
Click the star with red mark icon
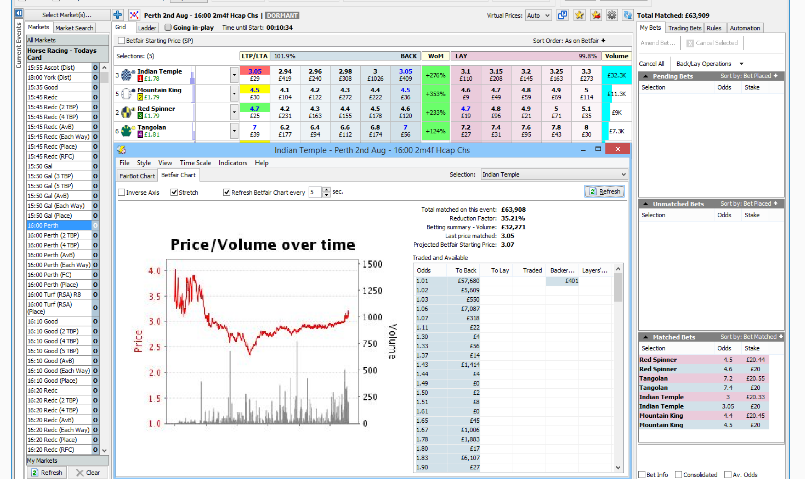point(596,15)
